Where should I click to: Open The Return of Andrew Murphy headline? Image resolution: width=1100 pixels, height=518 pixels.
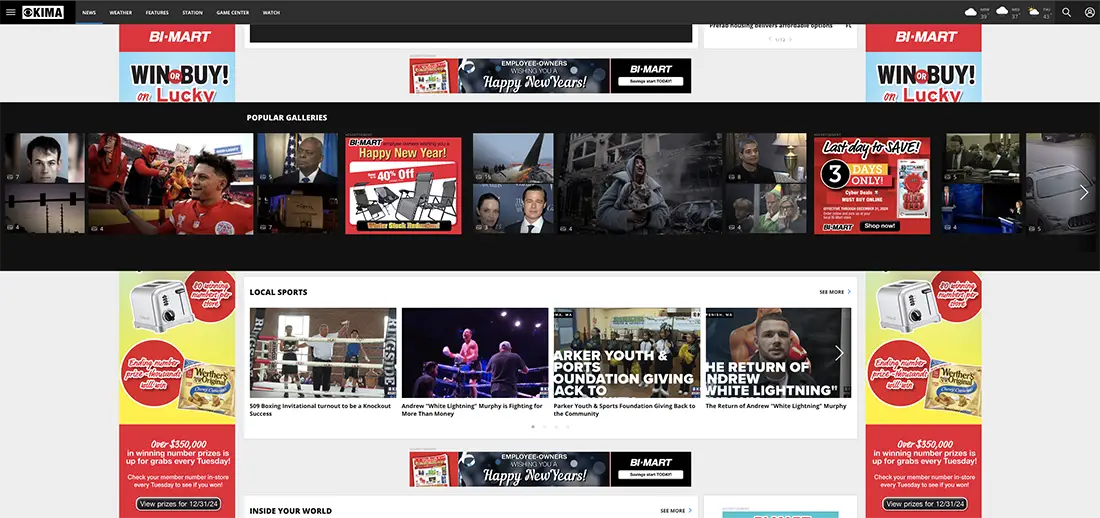point(776,406)
